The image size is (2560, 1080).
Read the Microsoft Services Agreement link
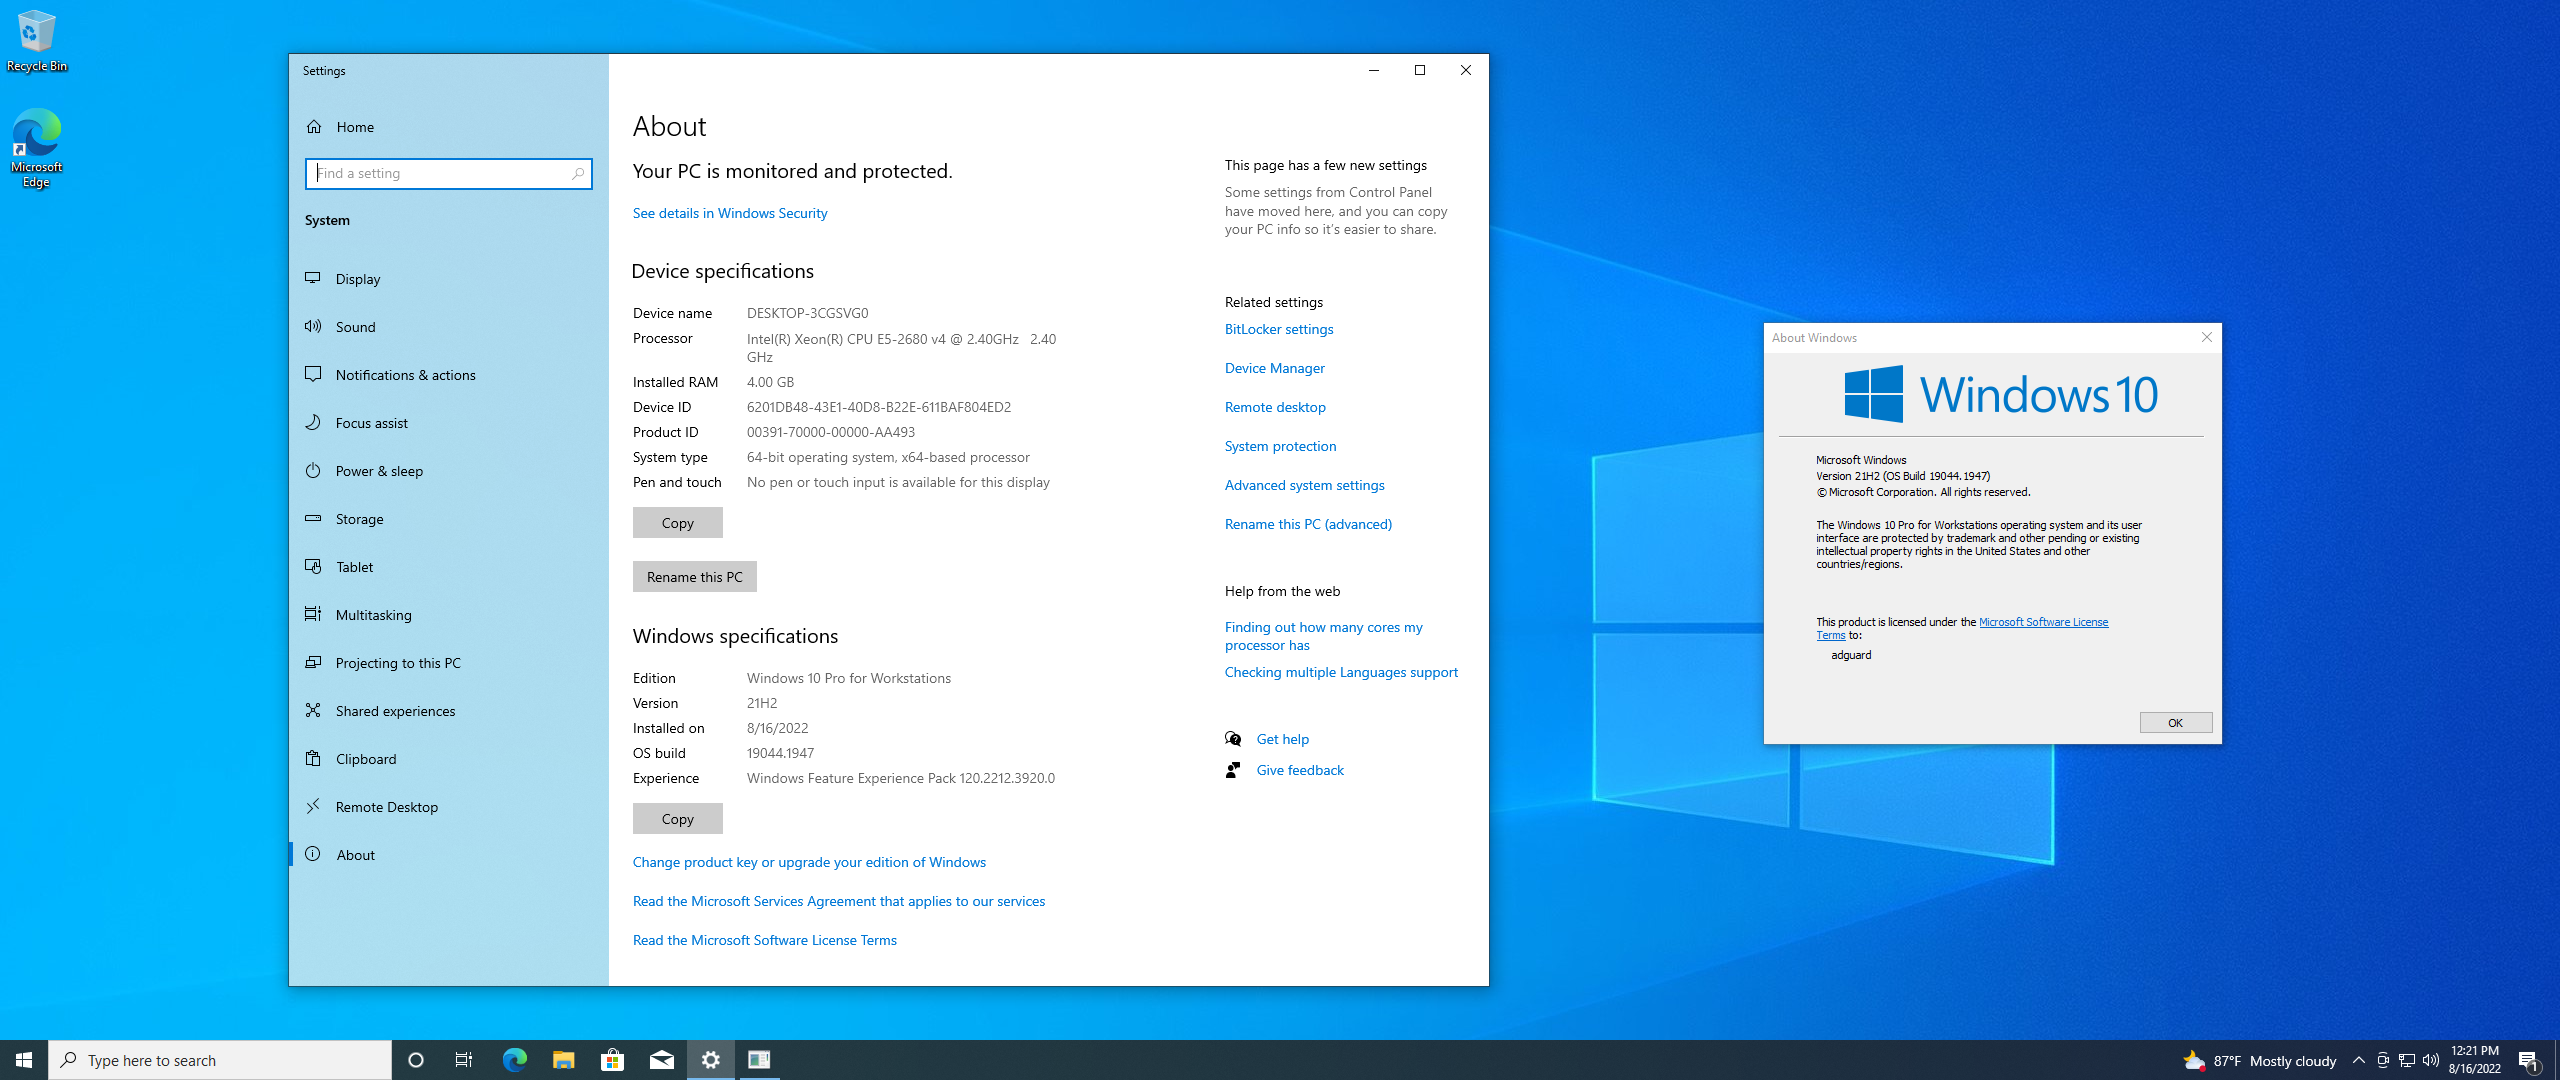(839, 901)
